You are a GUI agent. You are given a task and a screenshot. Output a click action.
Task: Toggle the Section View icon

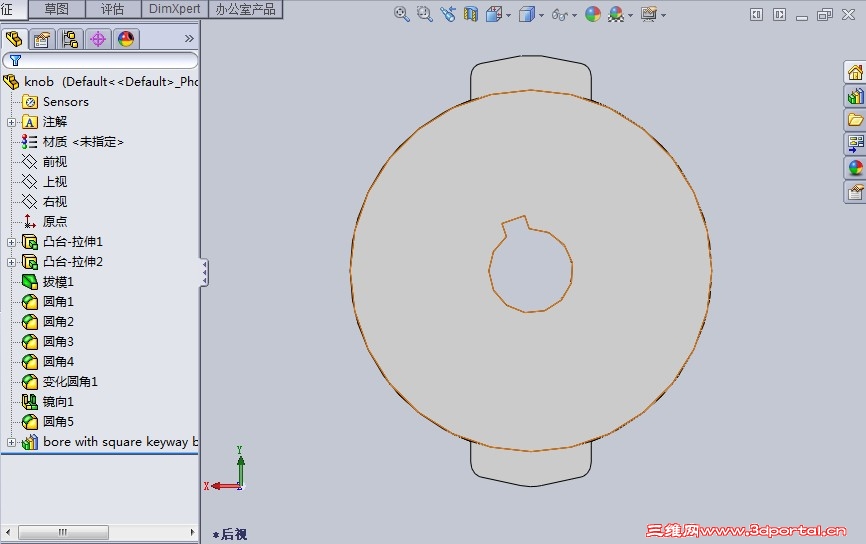[x=471, y=14]
